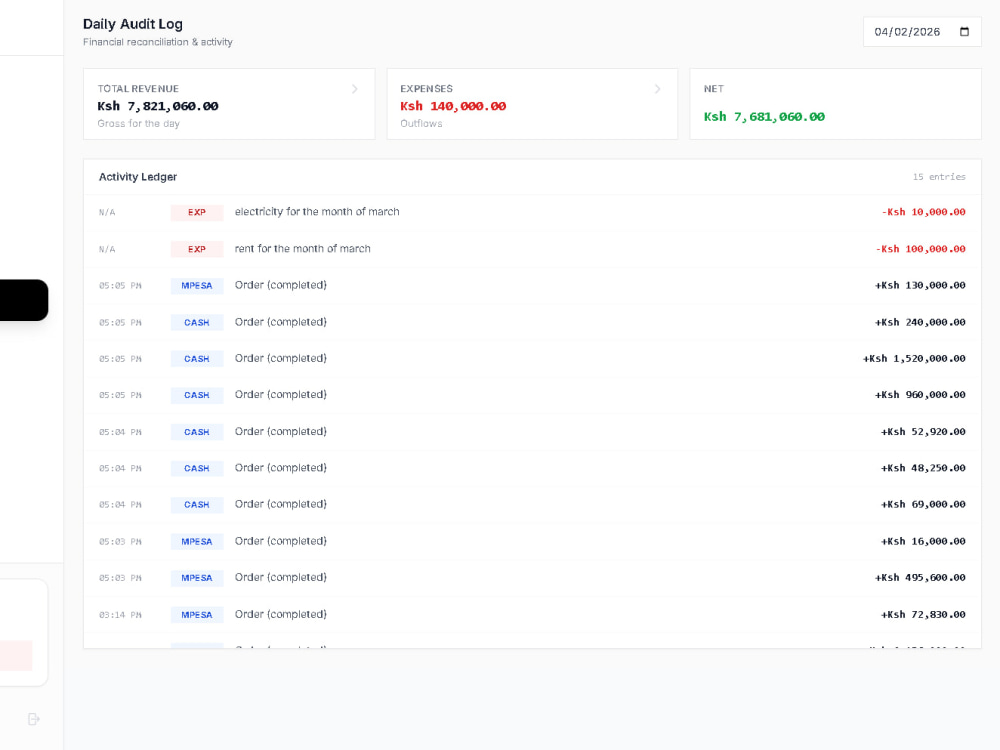Click the 'Gross for the day' caption
1000x750 pixels.
(138, 124)
